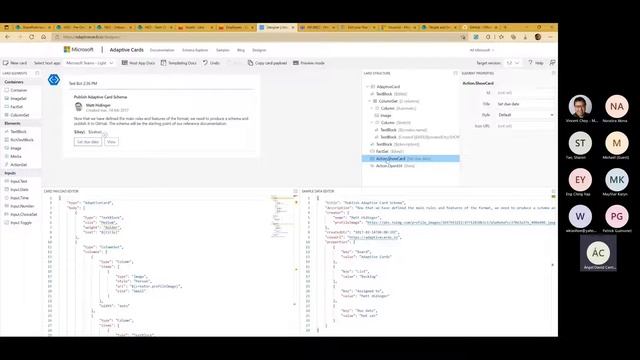The width and height of the screenshot is (640, 360).
Task: Click the New card toolbar icon
Action: pyautogui.click(x=6, y=63)
